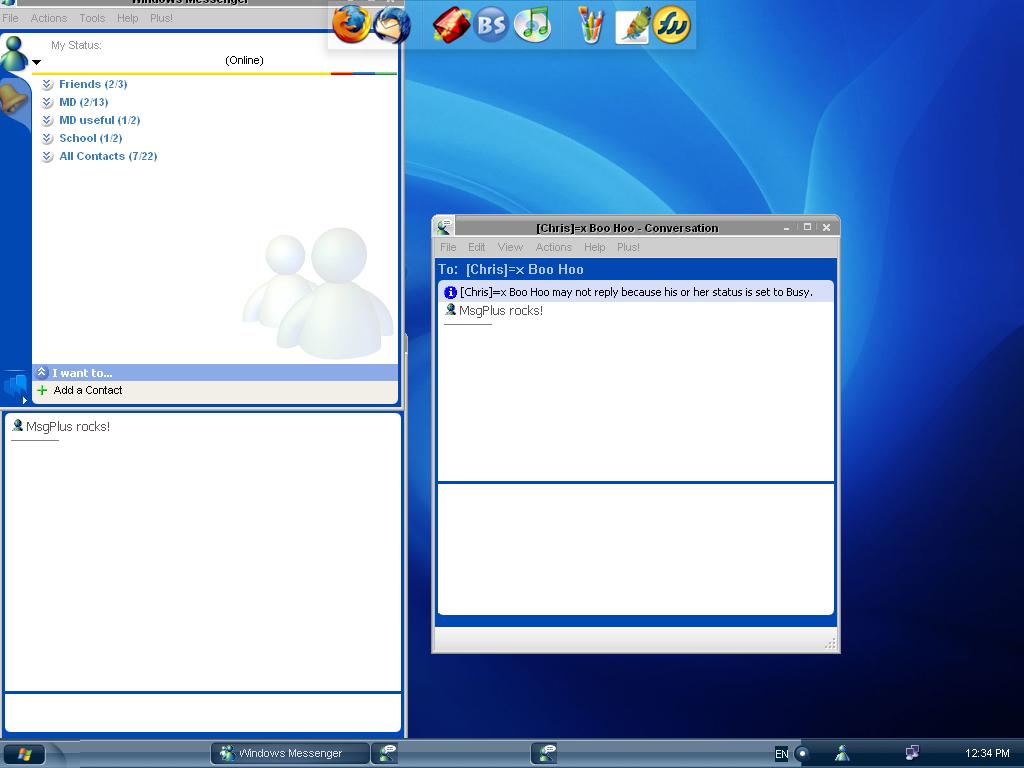The image size is (1024, 768).
Task: Click the conversation message input box
Action: [636, 548]
